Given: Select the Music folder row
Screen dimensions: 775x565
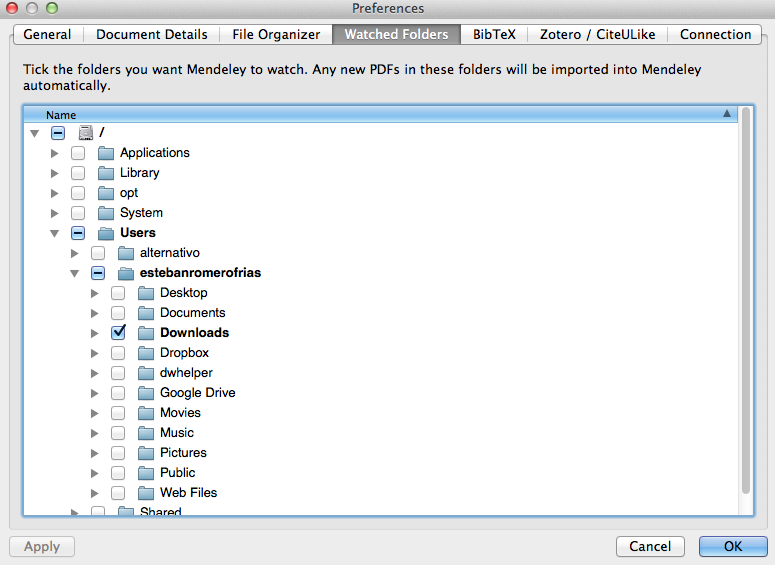Looking at the screenshot, I should [381, 433].
